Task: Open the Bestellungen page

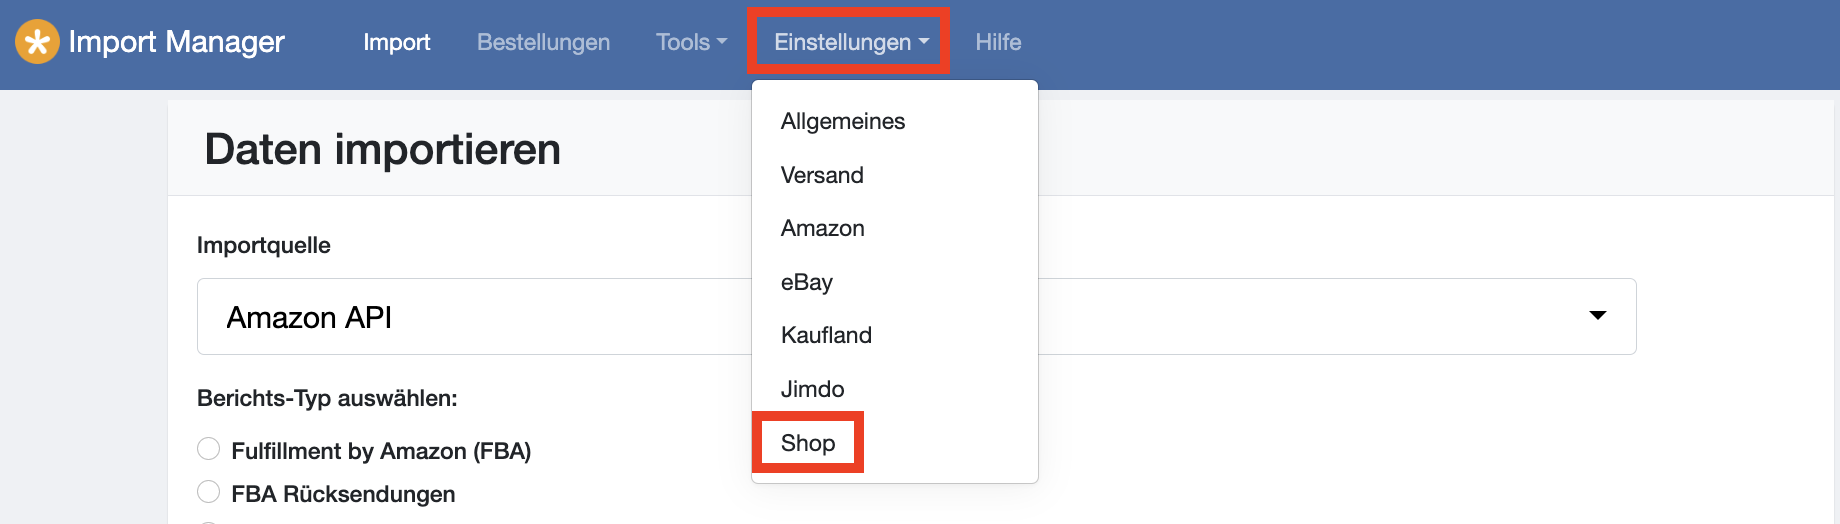Action: [543, 42]
